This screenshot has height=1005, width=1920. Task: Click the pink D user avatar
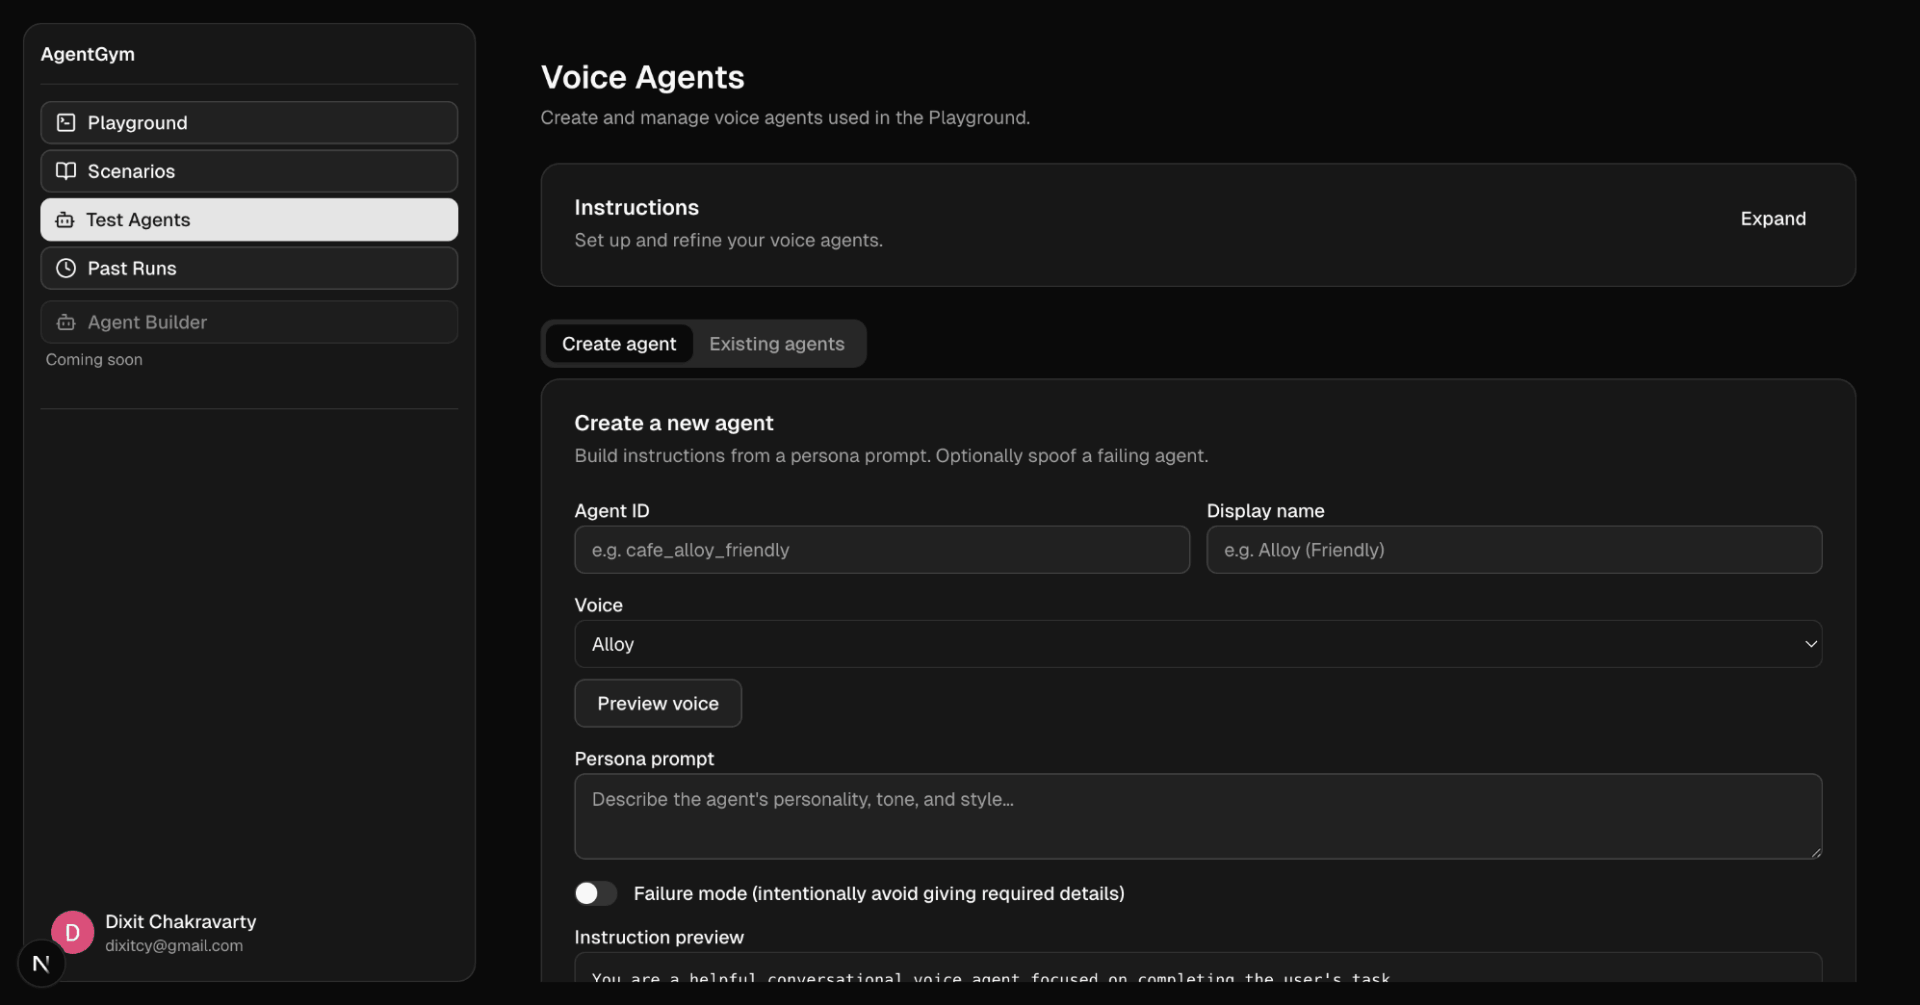click(72, 932)
